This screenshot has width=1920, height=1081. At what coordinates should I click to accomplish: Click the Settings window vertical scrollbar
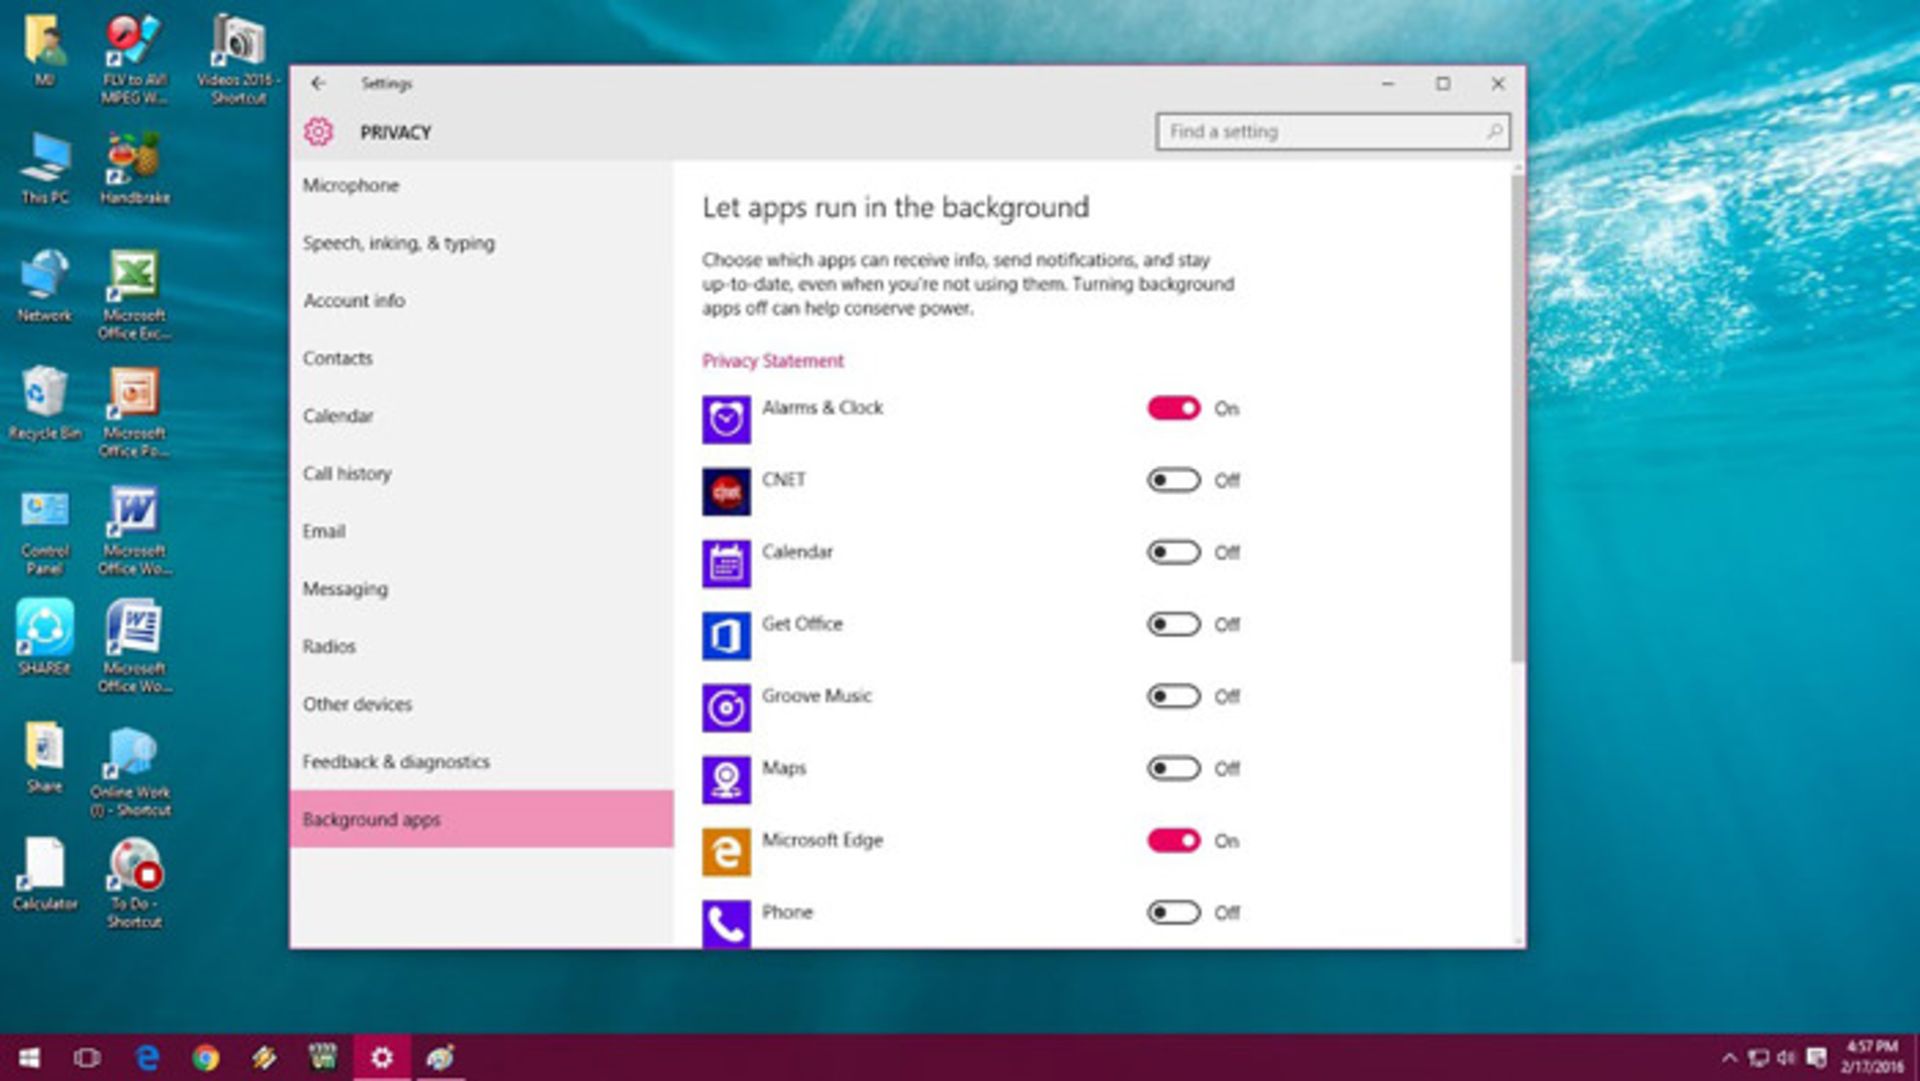[1518, 420]
